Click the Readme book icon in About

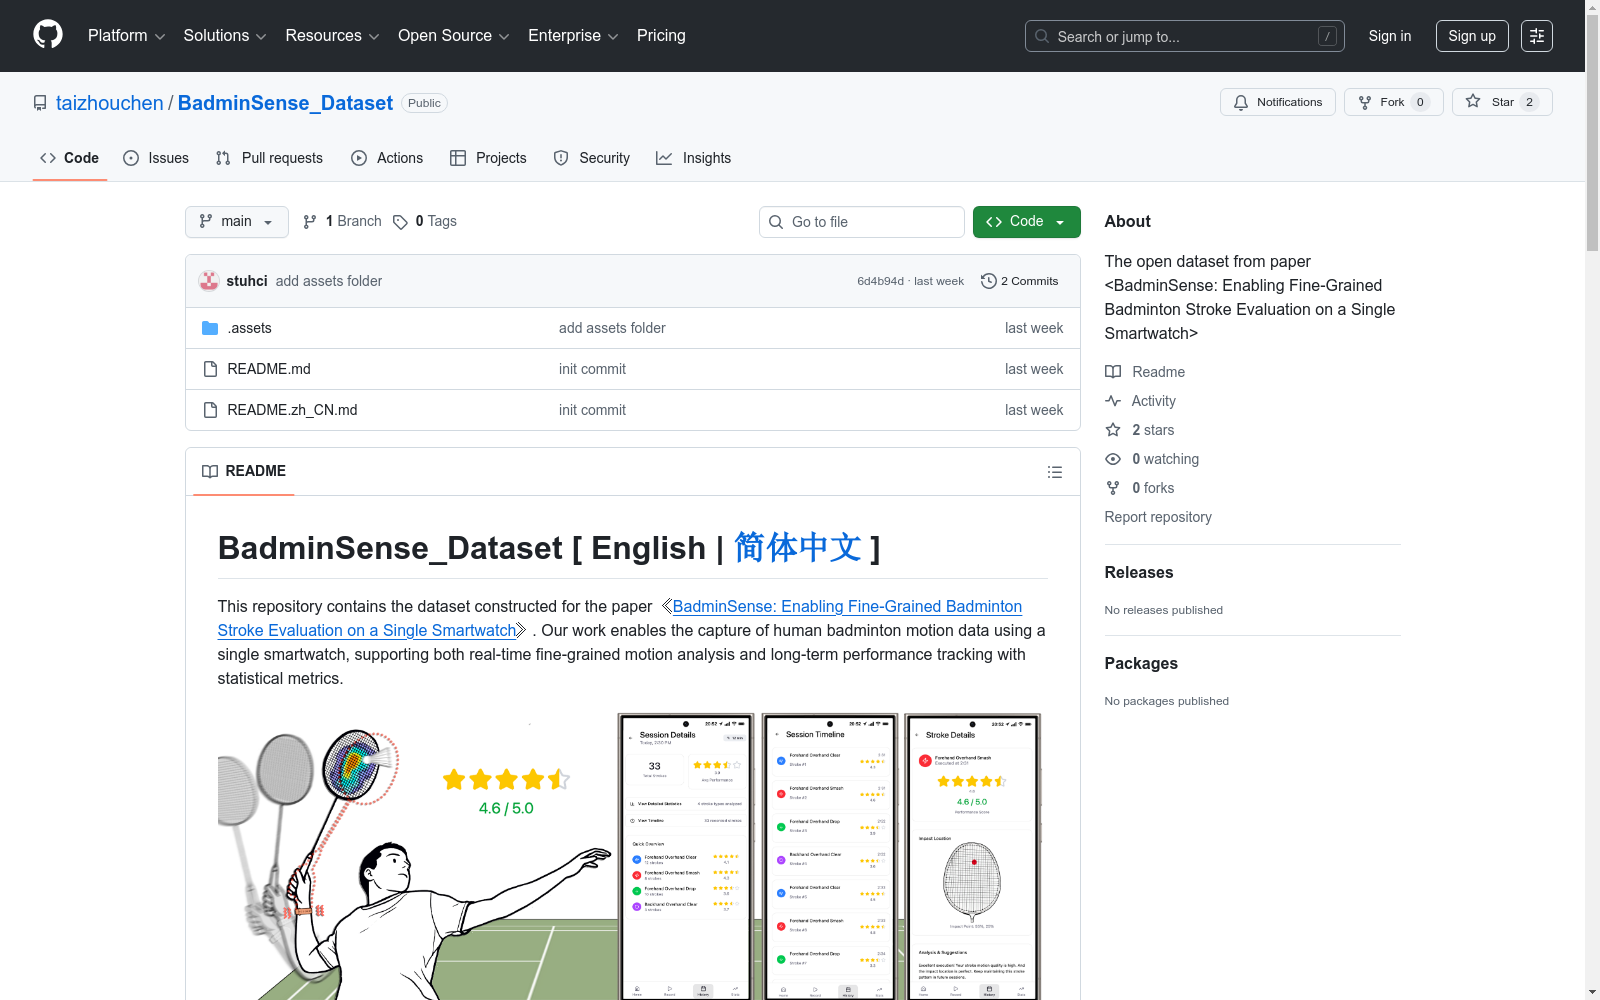click(x=1113, y=372)
